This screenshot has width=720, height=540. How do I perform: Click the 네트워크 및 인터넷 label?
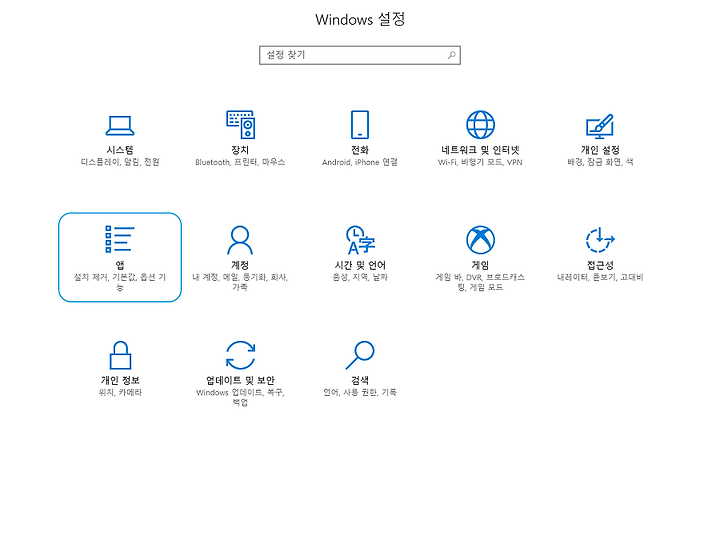coord(480,150)
